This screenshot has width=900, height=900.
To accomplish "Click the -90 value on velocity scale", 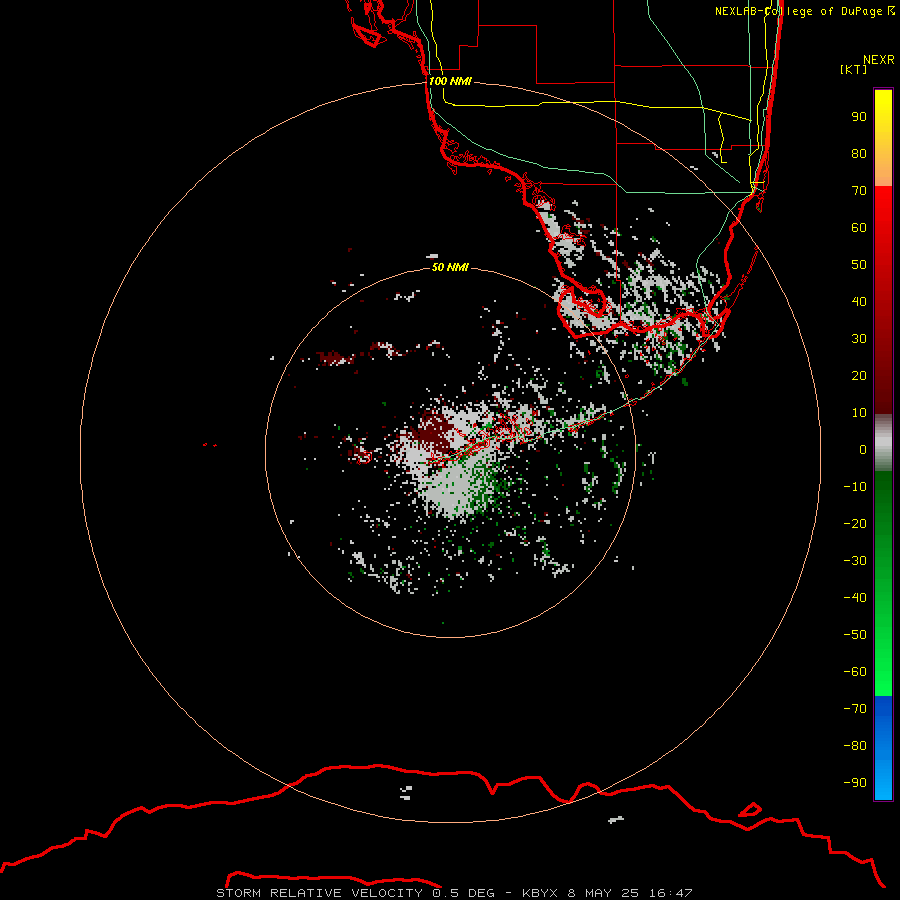I will pos(855,782).
